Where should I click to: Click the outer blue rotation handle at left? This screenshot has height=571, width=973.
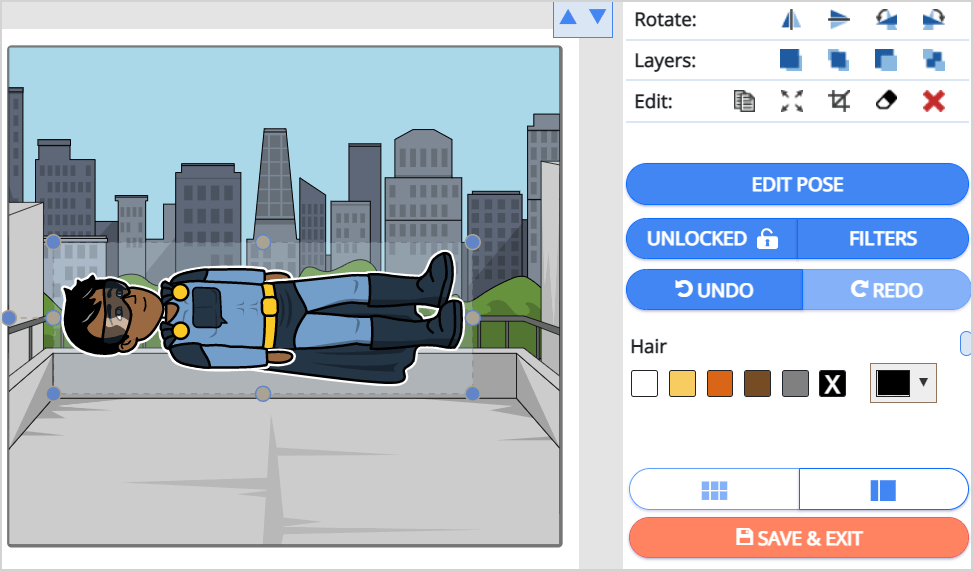point(9,318)
